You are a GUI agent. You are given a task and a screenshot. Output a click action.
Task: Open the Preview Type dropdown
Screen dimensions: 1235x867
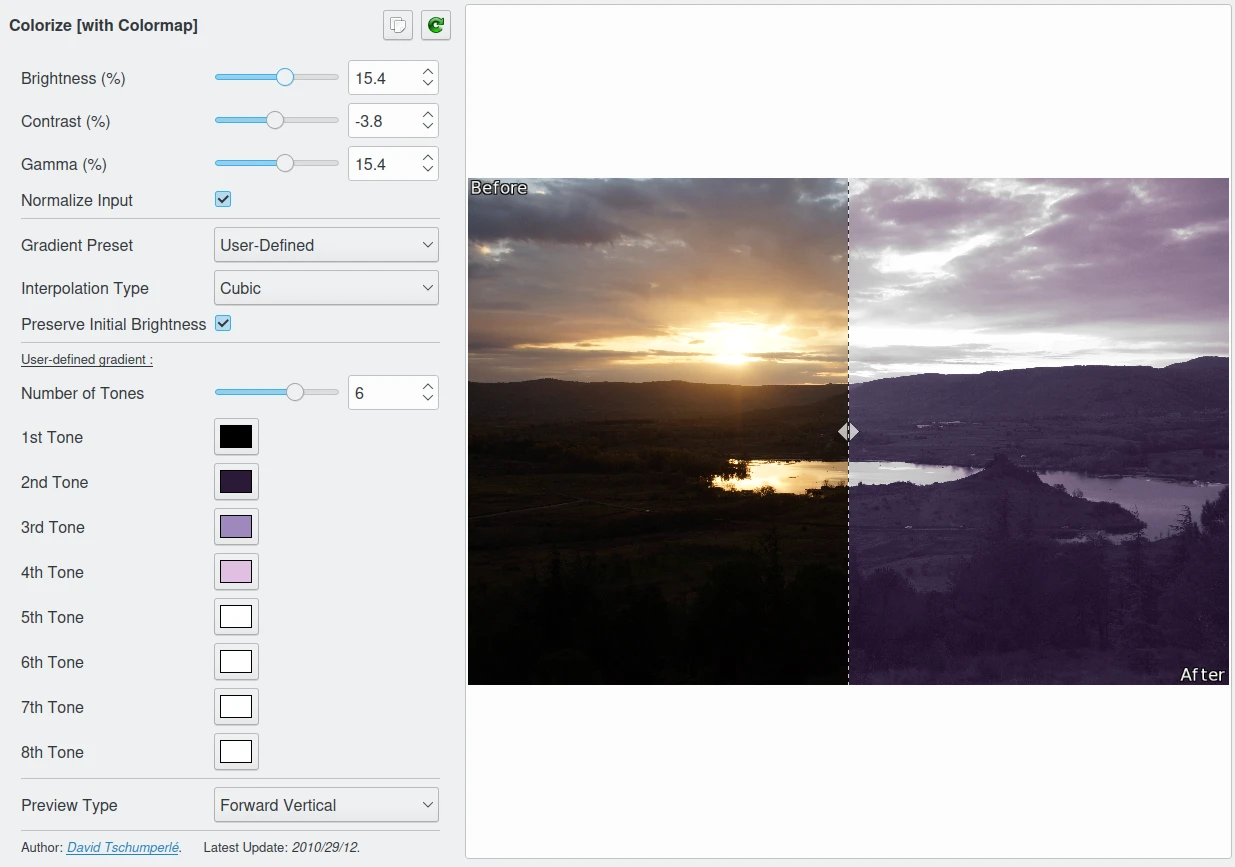326,805
